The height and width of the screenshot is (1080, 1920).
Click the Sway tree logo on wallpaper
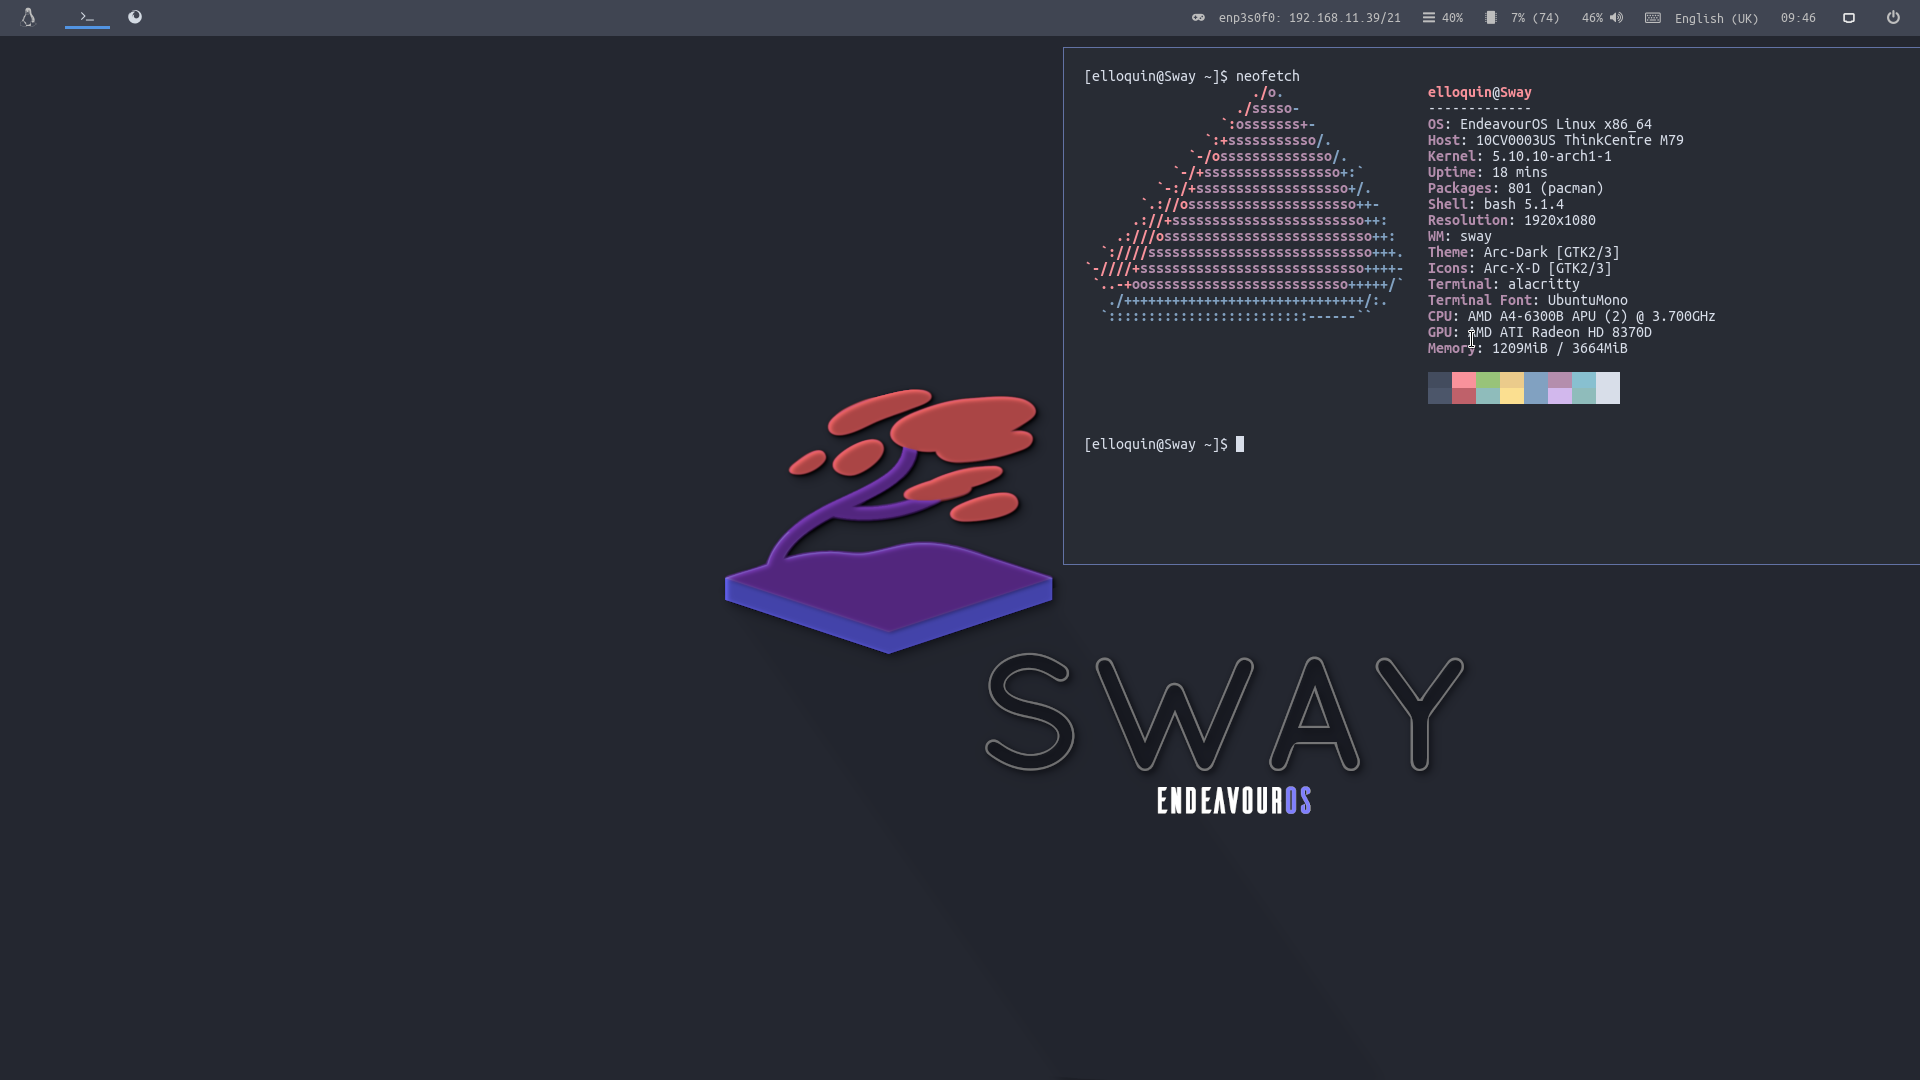(888, 520)
